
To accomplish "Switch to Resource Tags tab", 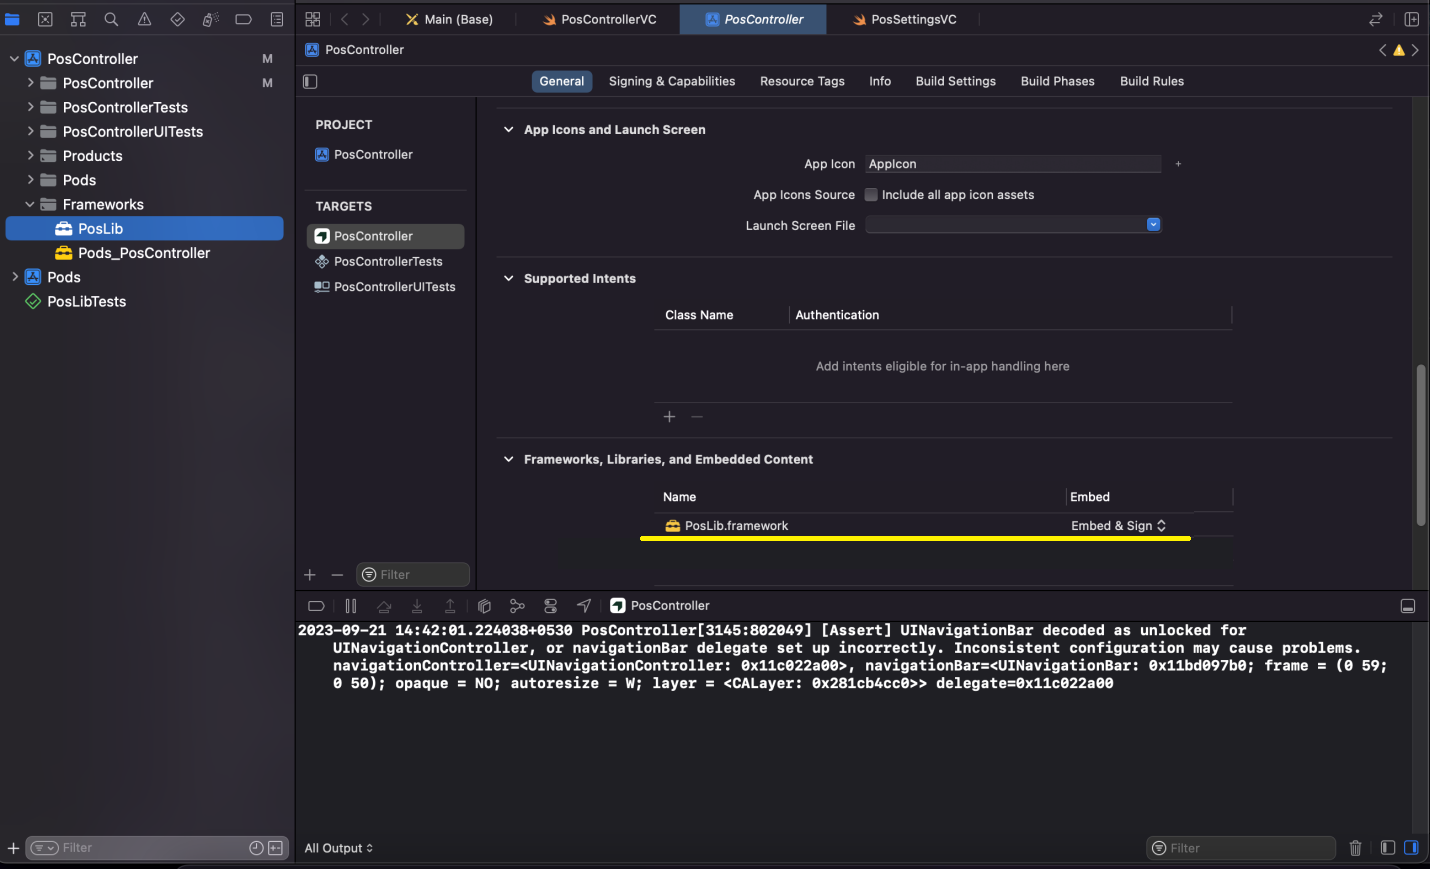I will point(802,82).
